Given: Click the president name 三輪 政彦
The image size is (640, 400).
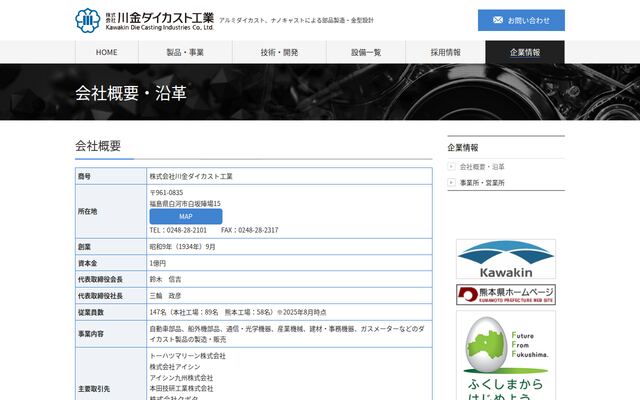Looking at the screenshot, I should [x=165, y=296].
